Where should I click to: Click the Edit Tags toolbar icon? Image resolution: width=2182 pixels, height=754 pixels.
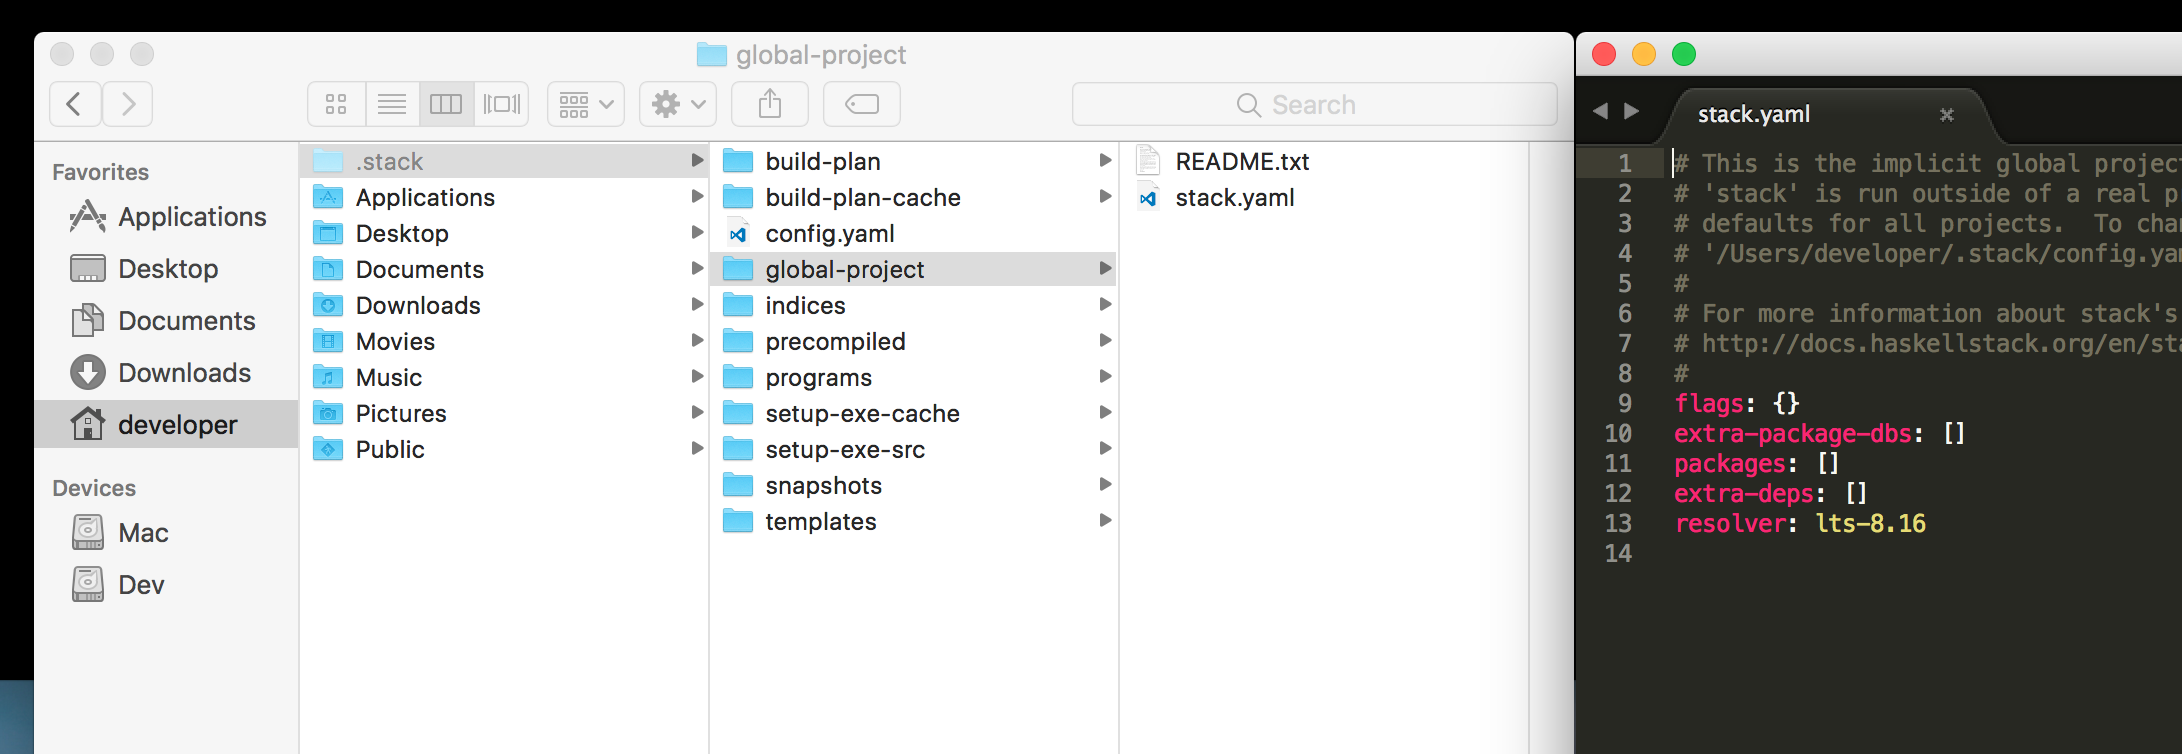coord(862,104)
